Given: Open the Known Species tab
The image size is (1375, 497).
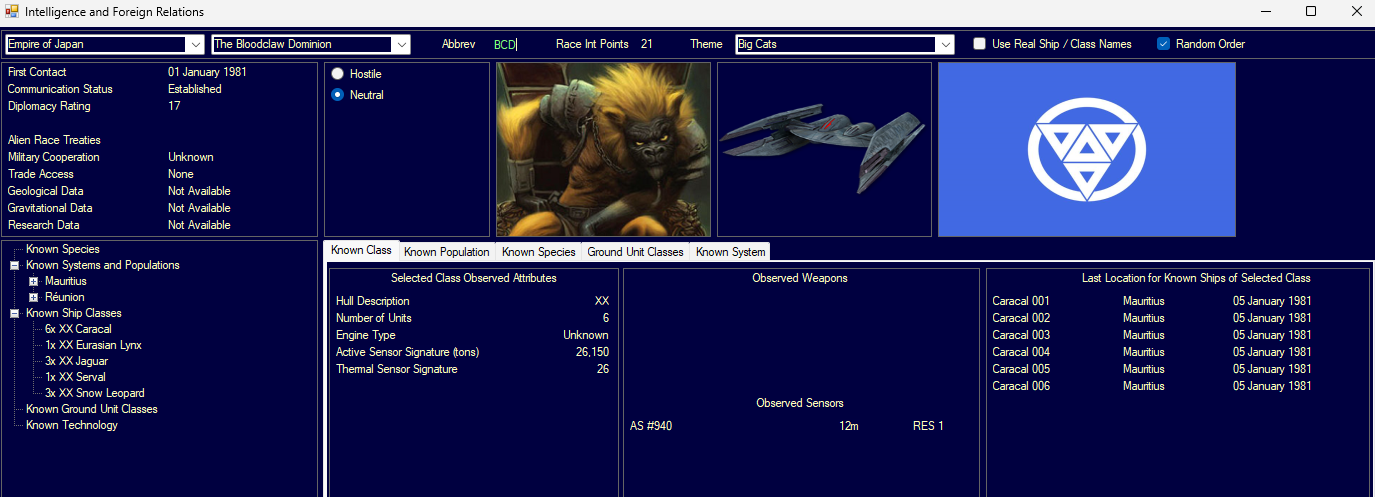Looking at the screenshot, I should click(539, 252).
